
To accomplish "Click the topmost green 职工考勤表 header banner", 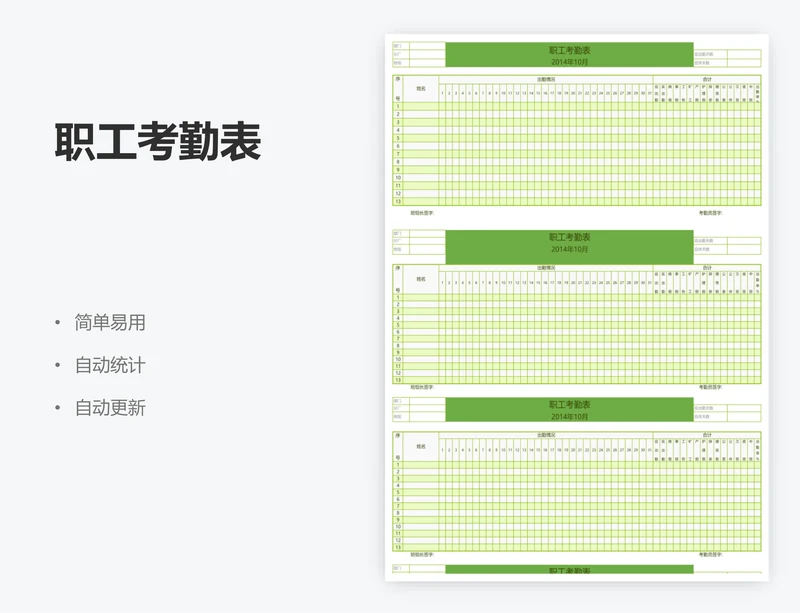I will pos(569,55).
